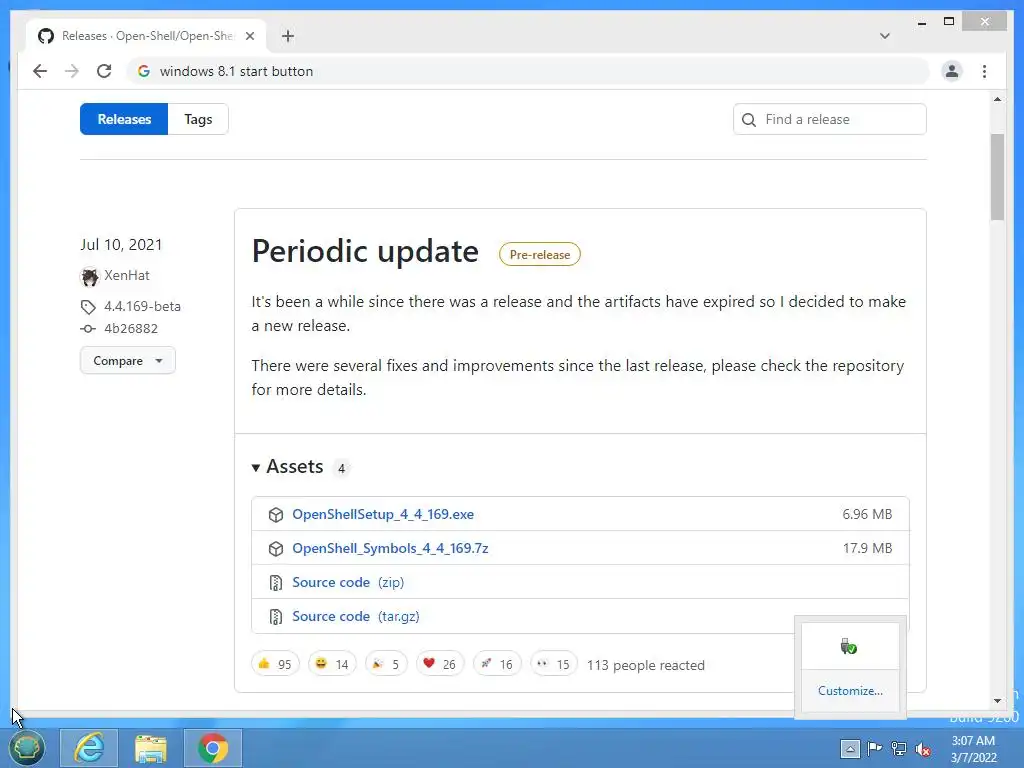Screen dimensions: 1024x768
Task: Click the file icon for Source code (tar.gz)
Action: 276,616
